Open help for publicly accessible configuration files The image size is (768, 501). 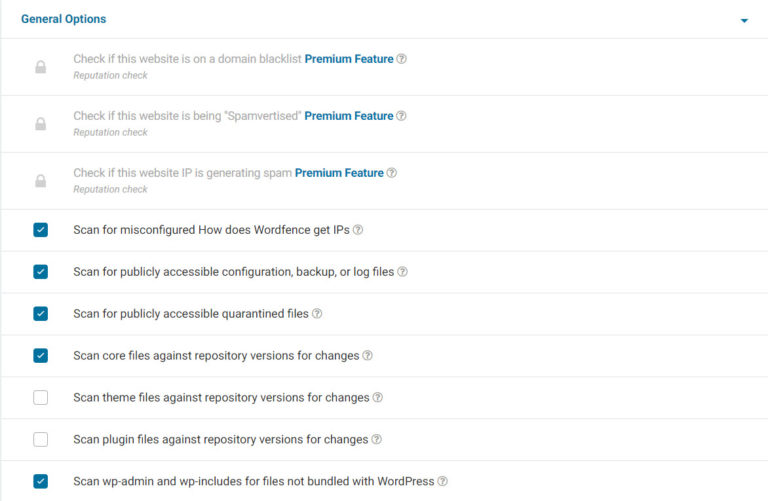tap(403, 272)
